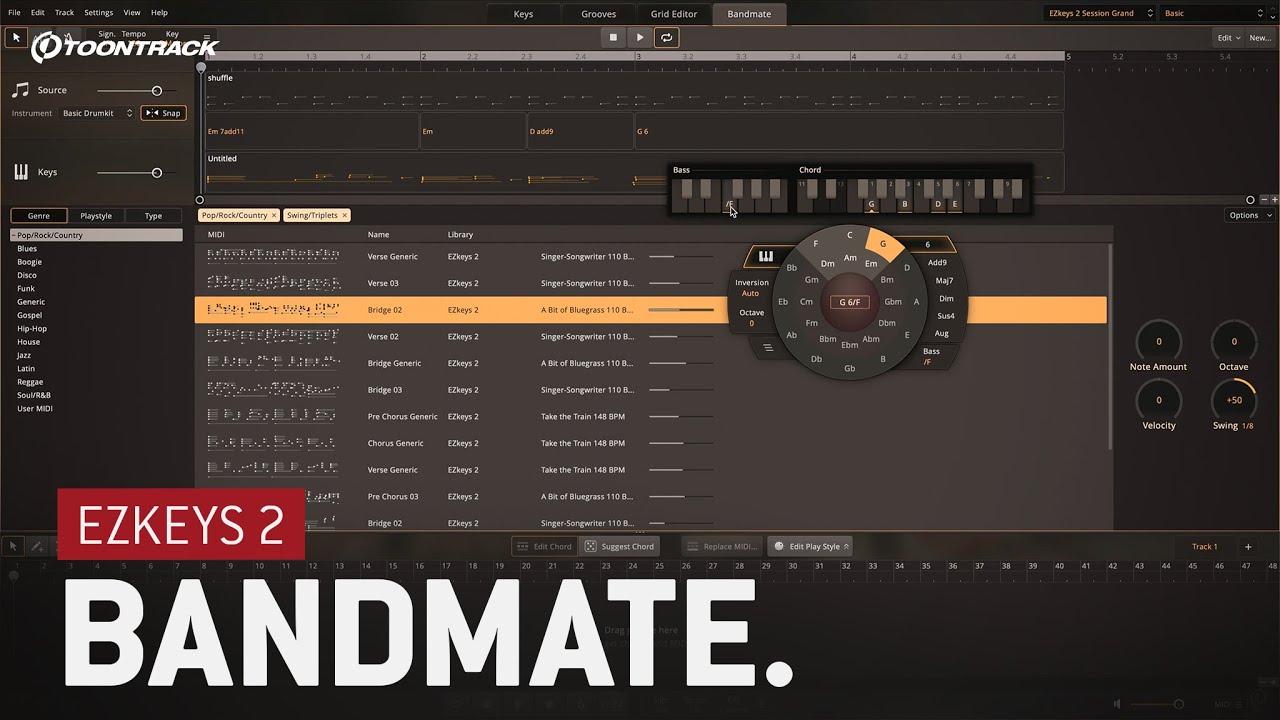Open the Basic preset dropdown

(x=1214, y=13)
